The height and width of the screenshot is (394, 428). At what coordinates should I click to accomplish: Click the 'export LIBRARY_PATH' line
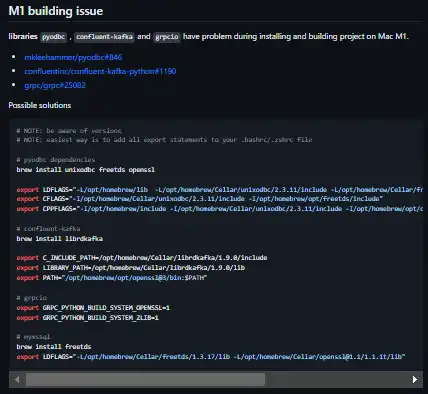coord(131,268)
